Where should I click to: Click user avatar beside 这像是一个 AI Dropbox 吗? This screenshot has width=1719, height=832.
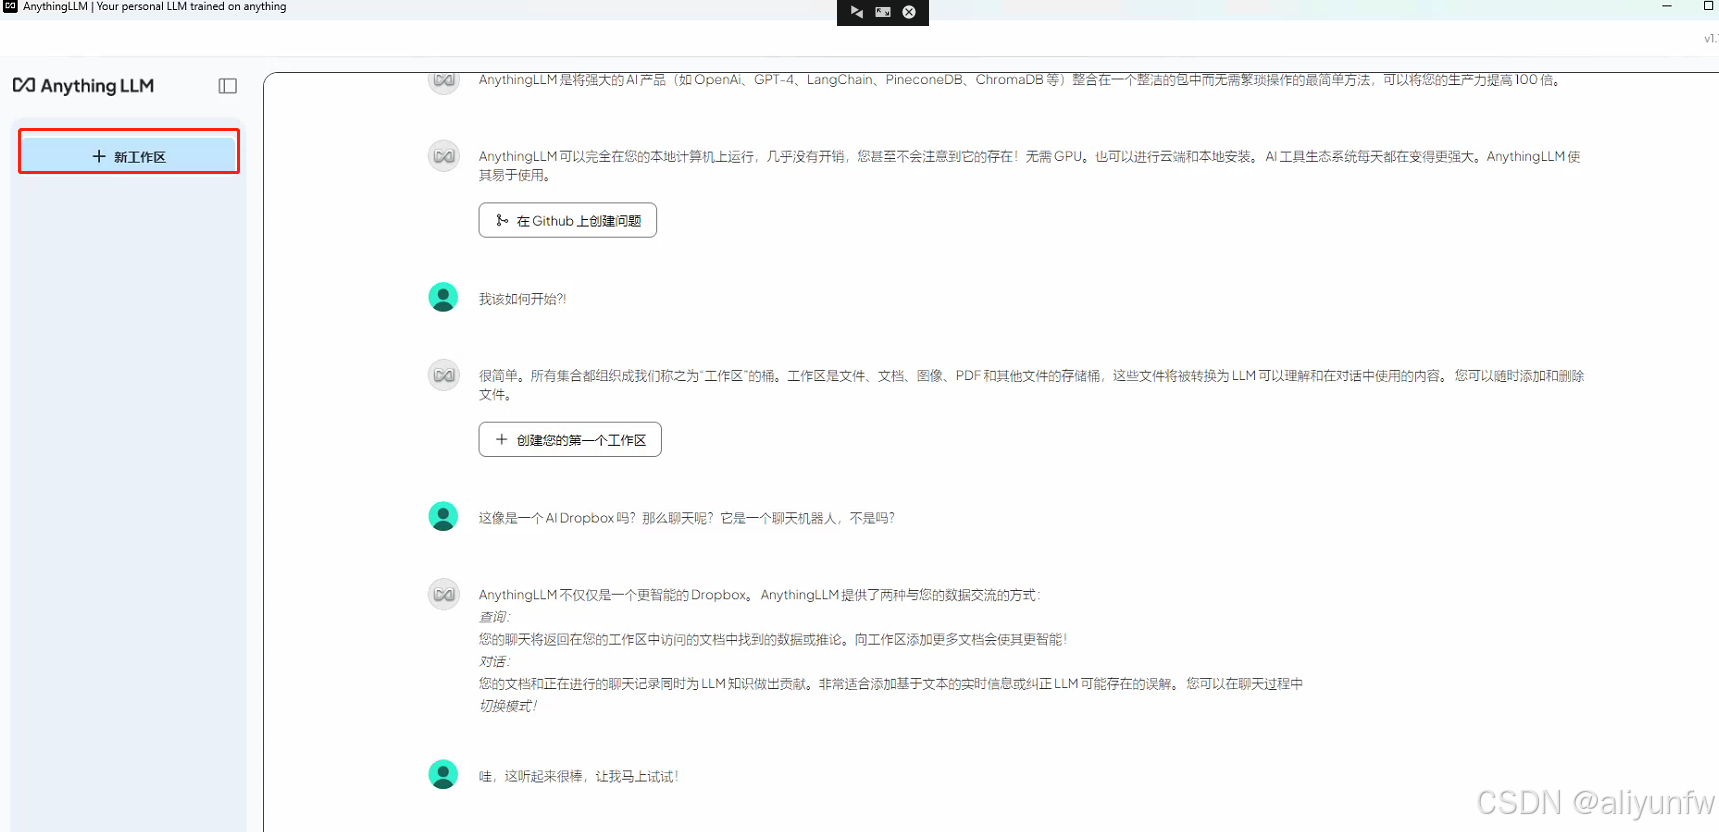[x=443, y=516]
